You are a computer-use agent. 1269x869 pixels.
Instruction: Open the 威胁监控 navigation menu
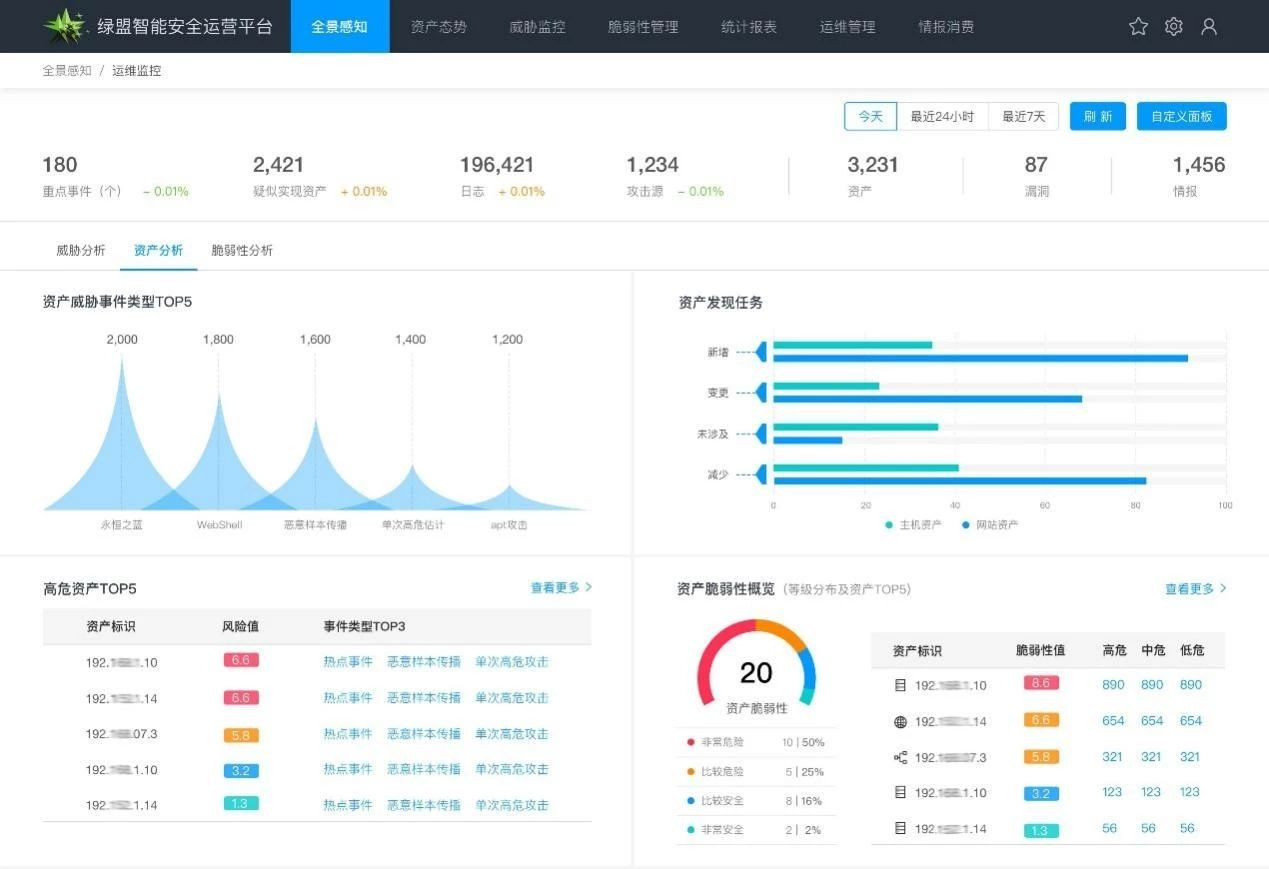(537, 27)
